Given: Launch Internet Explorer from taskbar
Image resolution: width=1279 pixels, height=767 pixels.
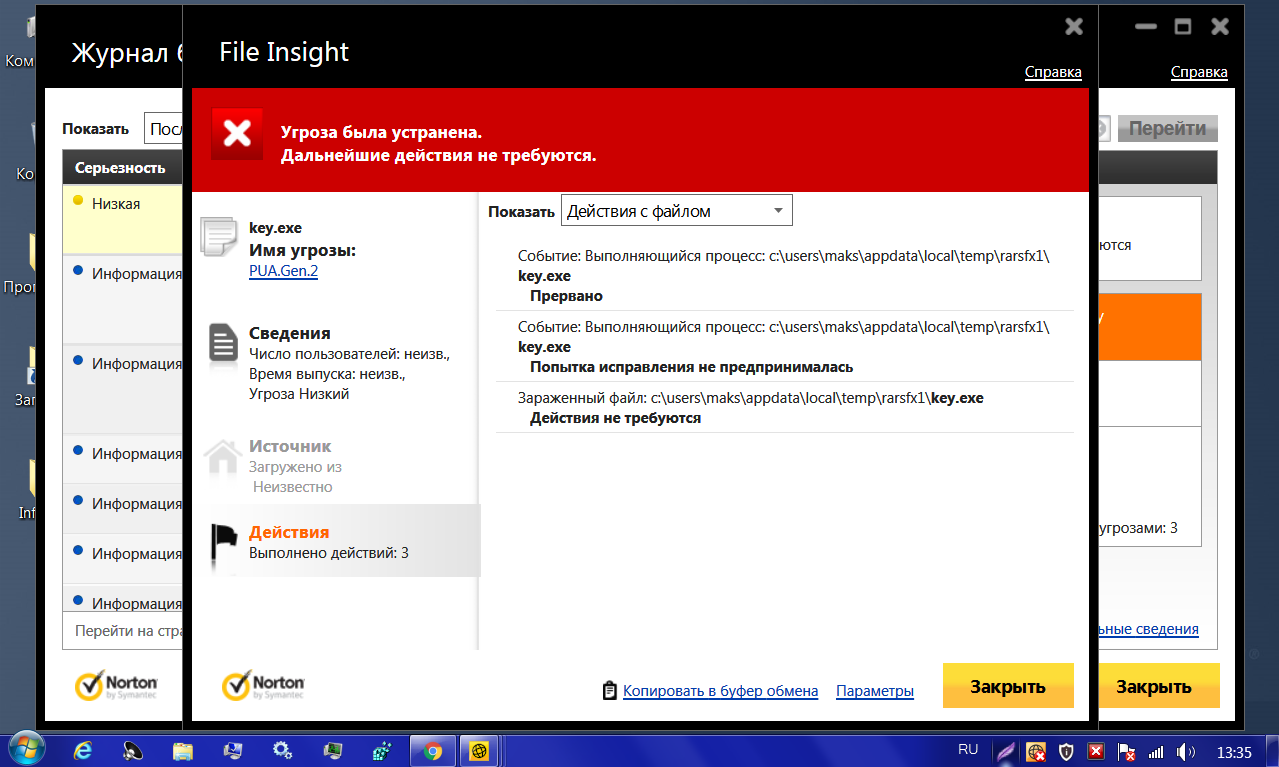Looking at the screenshot, I should click(83, 750).
